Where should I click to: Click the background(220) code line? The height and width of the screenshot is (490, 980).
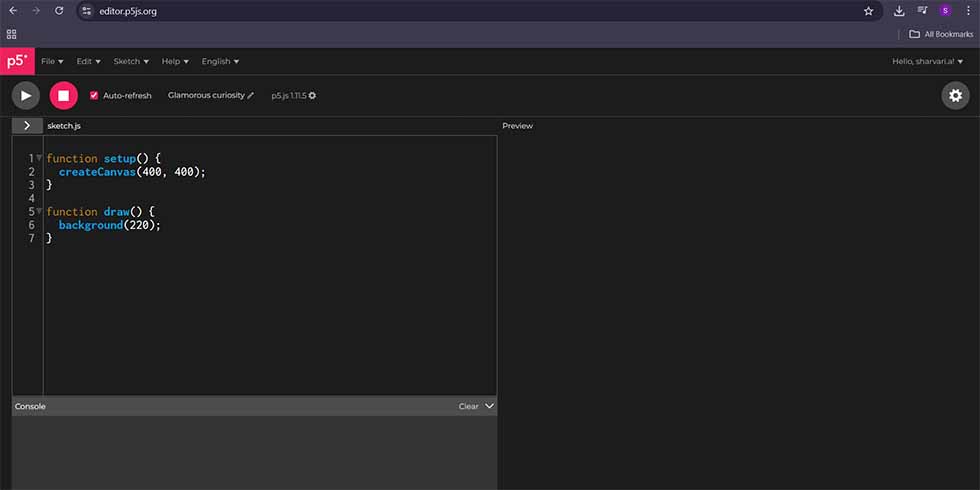pos(109,225)
